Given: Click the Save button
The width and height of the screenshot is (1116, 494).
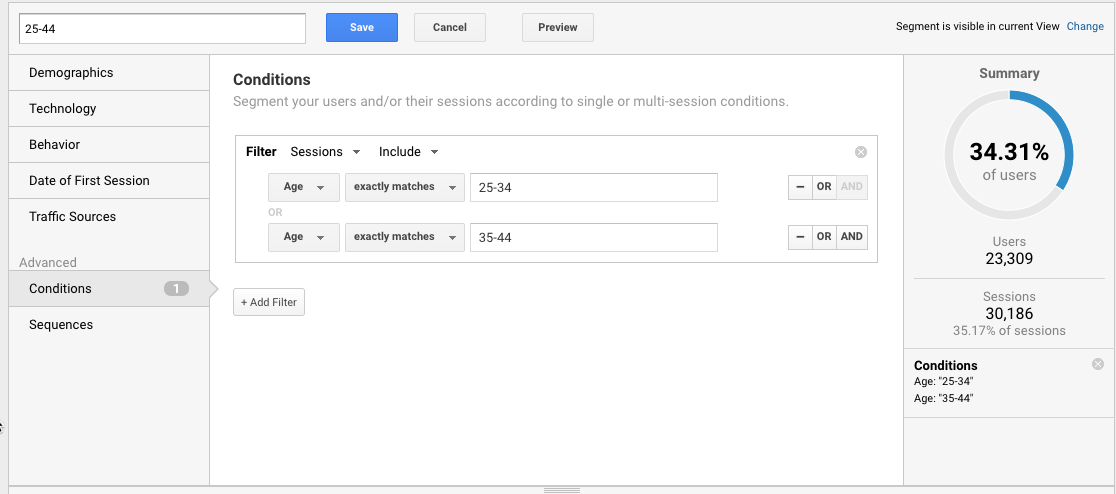Looking at the screenshot, I should click(362, 27).
